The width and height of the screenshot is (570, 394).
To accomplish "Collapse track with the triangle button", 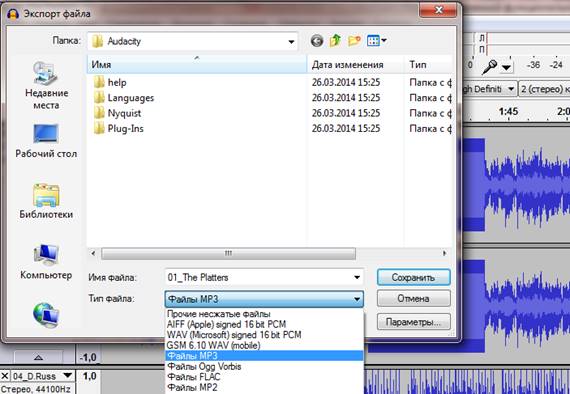I will [39, 358].
